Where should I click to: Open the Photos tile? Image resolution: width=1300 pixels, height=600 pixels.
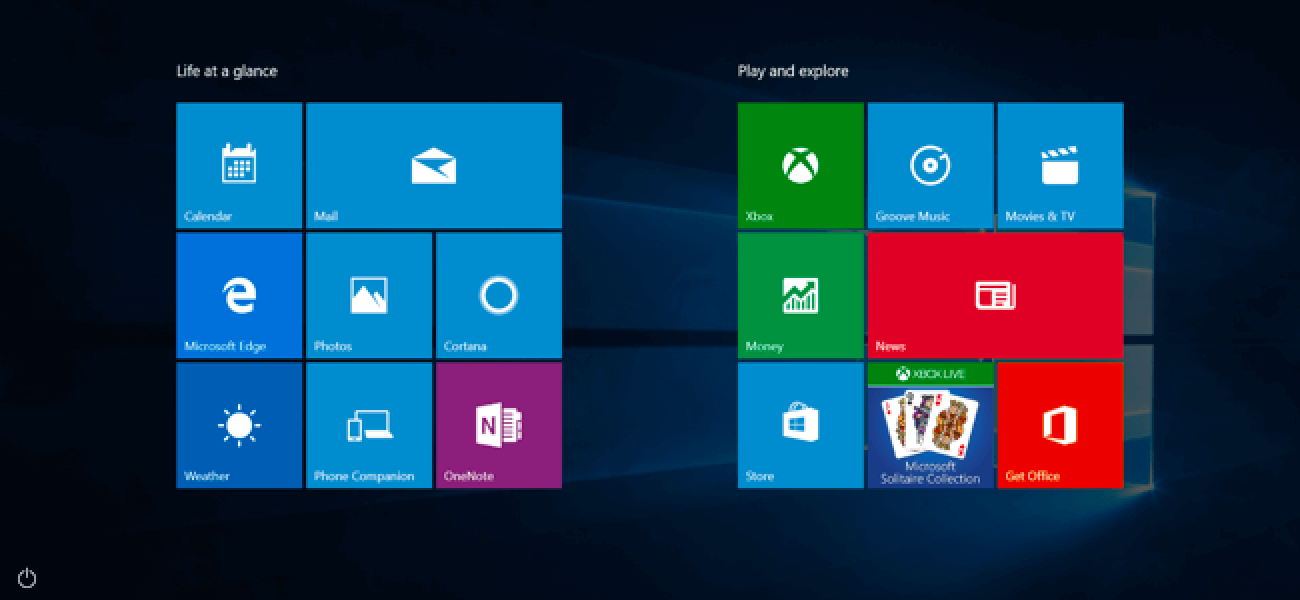369,295
